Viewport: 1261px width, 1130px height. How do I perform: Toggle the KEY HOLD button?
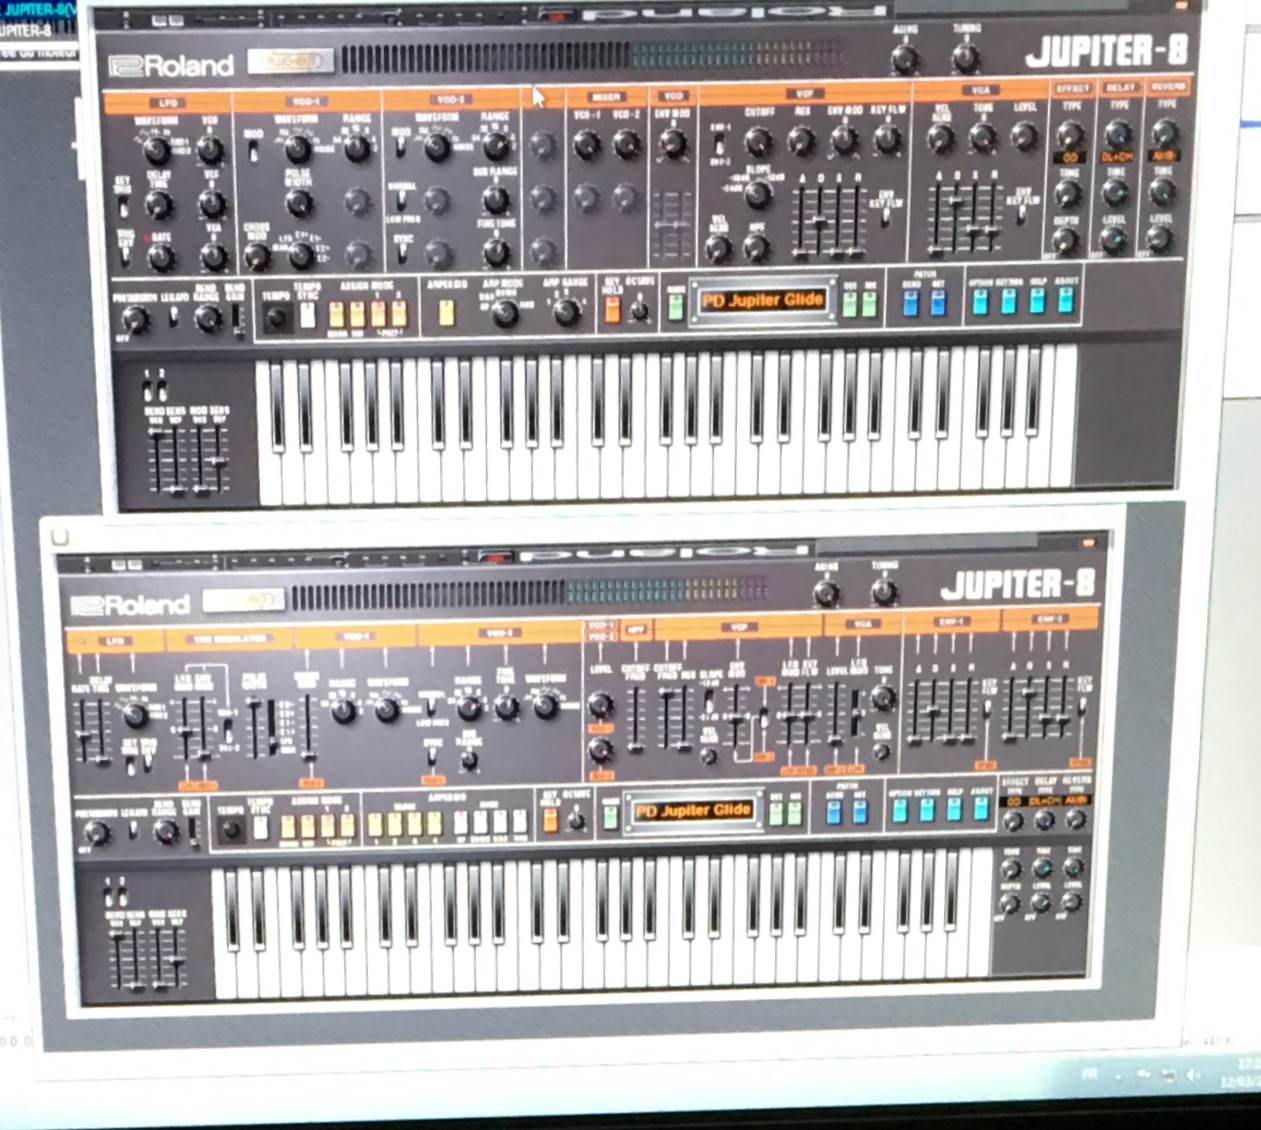coord(612,313)
